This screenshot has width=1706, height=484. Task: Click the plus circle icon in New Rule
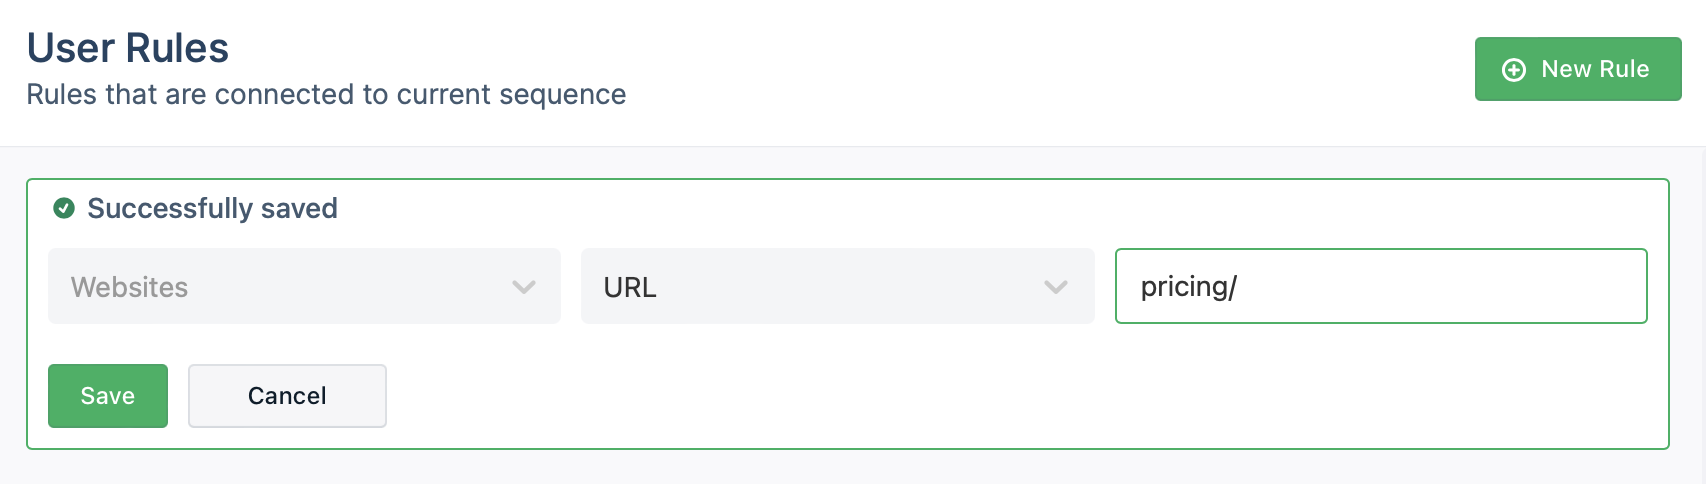[1514, 70]
